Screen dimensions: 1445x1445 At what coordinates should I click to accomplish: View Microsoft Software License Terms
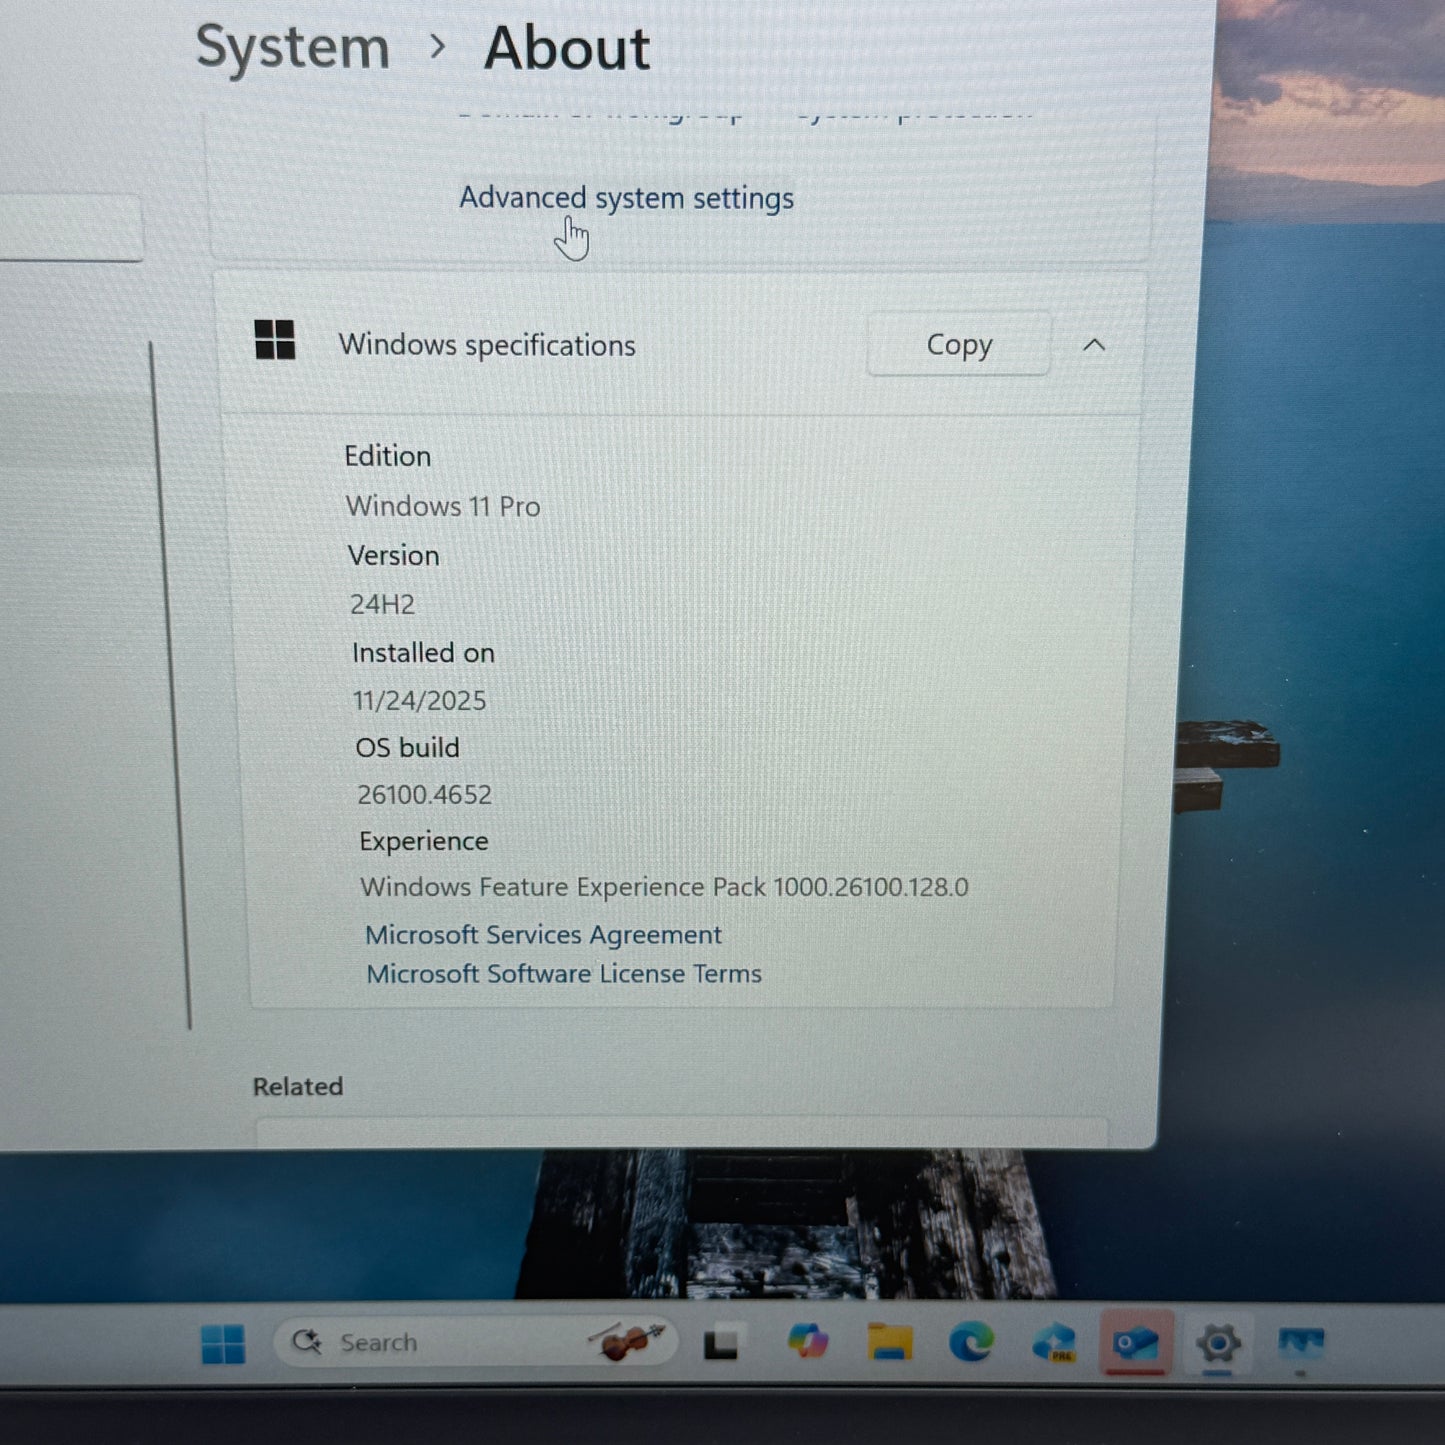point(563,973)
